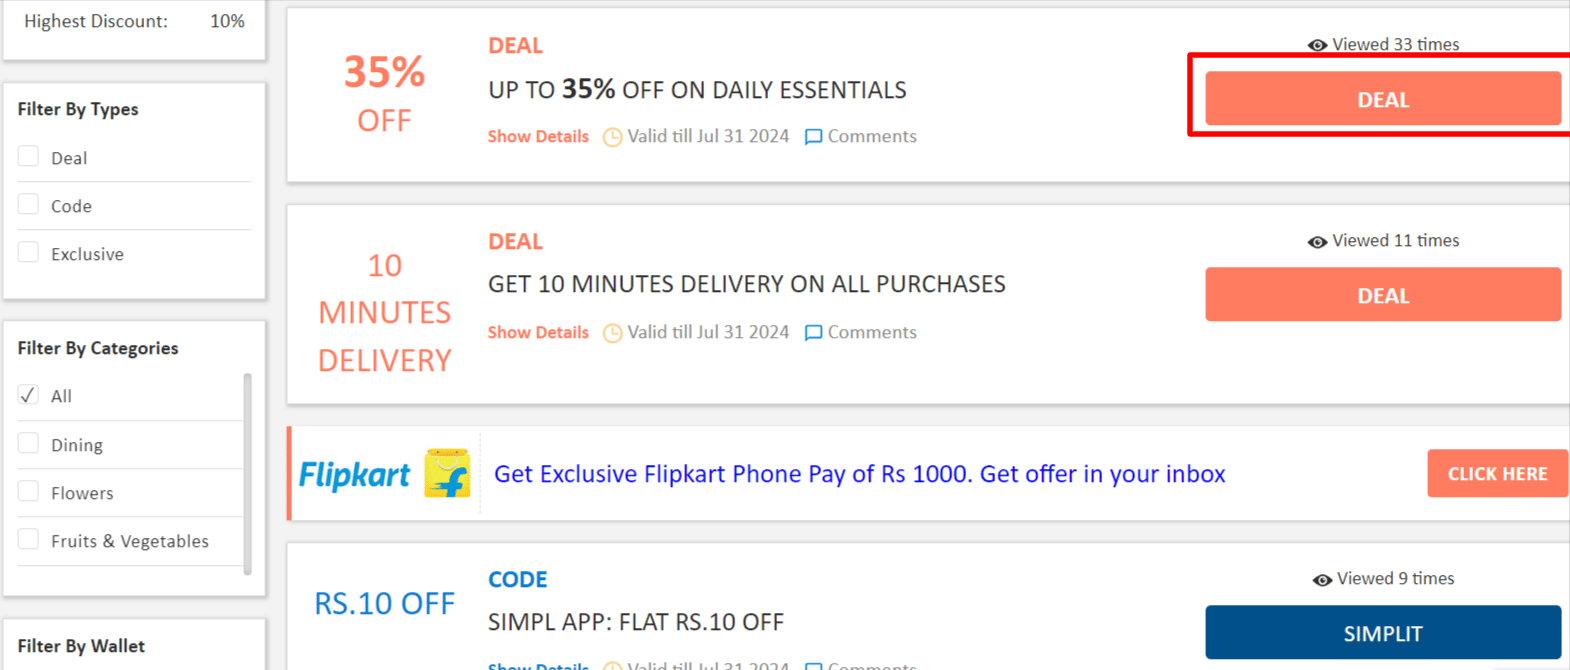Click eye icon beside Viewed 9 times
This screenshot has height=670, width=1570.
pyautogui.click(x=1322, y=580)
